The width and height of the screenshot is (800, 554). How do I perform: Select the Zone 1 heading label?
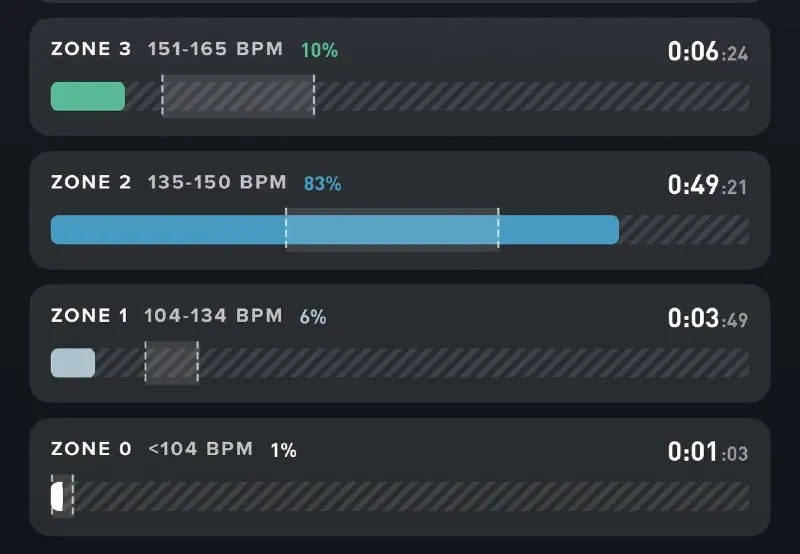[x=89, y=315]
